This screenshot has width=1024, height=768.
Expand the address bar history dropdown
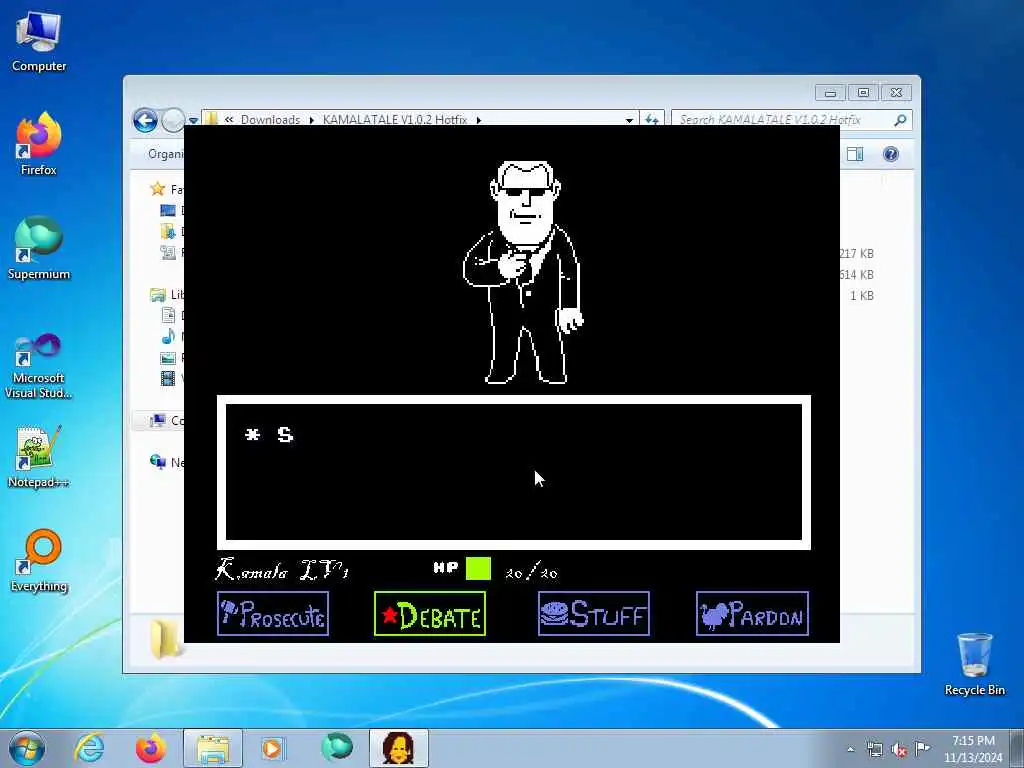pyautogui.click(x=629, y=120)
